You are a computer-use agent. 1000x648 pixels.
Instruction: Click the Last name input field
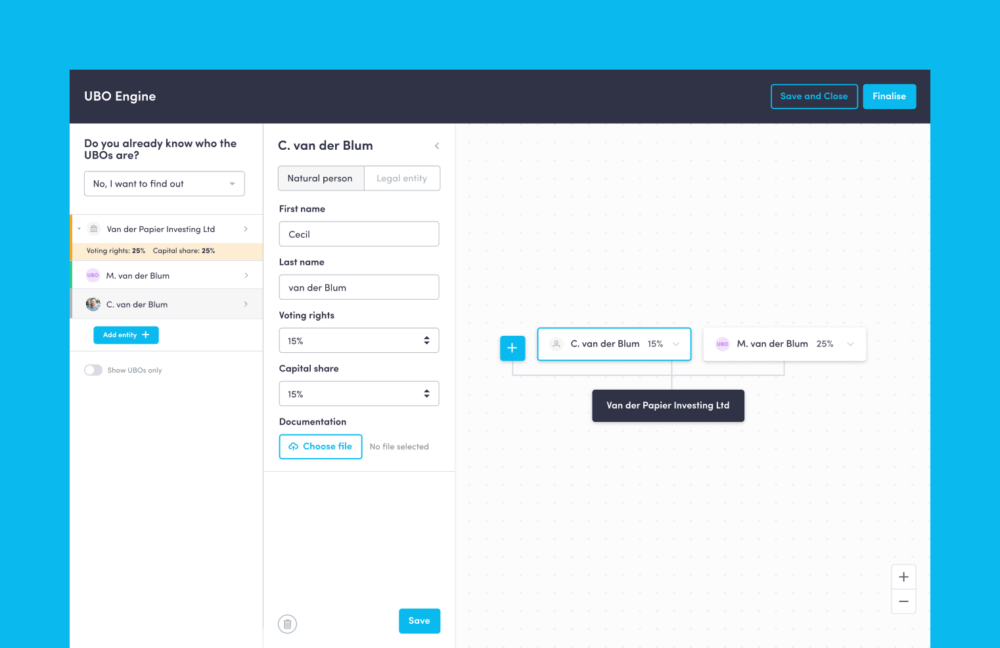358,287
